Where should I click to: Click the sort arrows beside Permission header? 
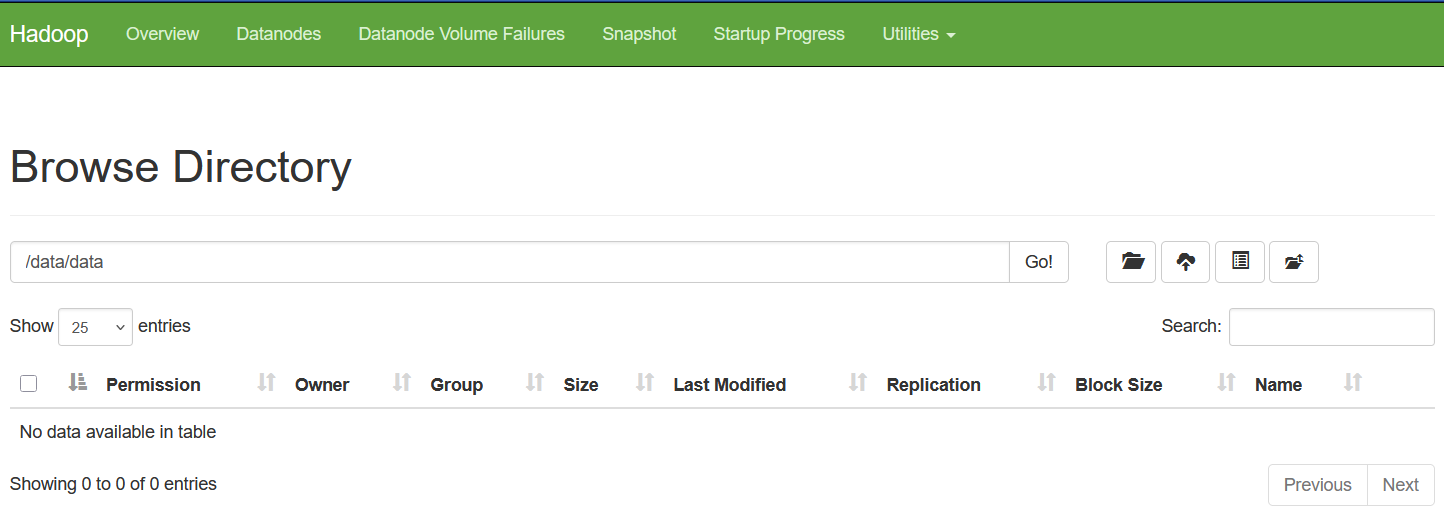click(266, 383)
